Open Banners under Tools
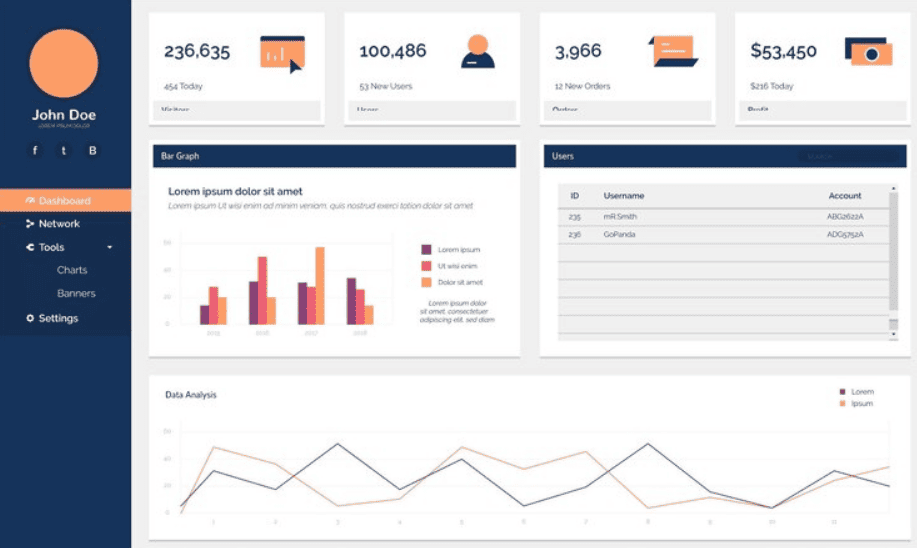 coord(76,294)
